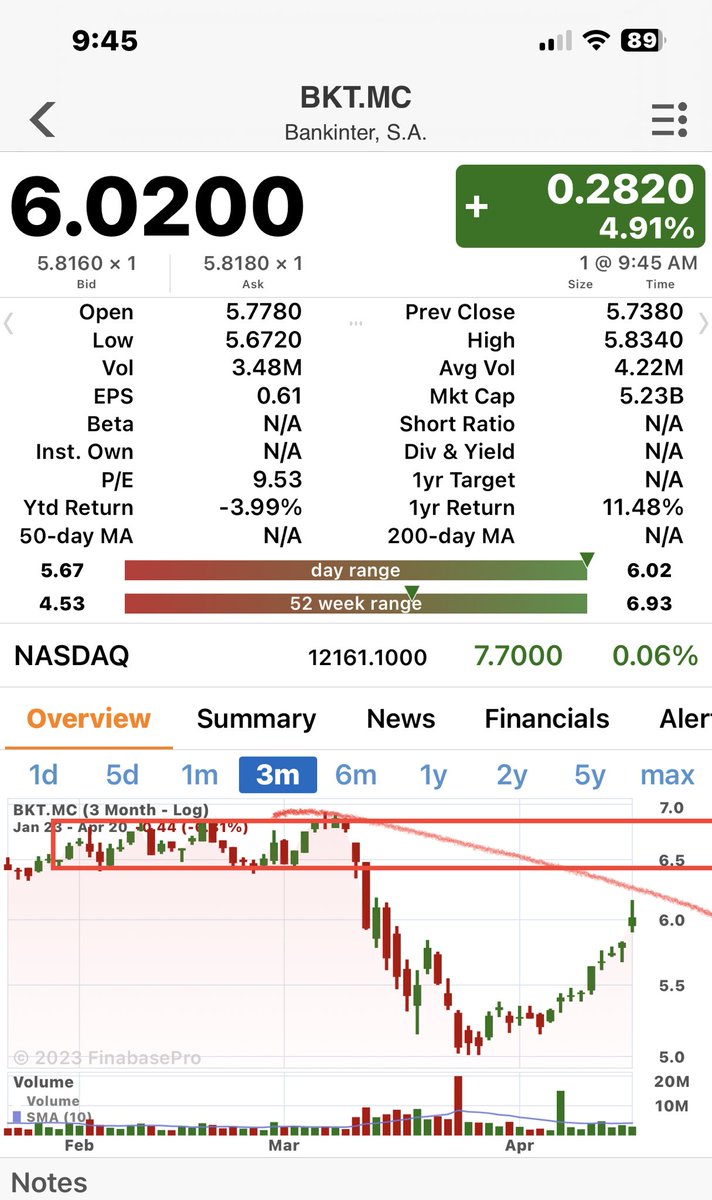
Task: Tap the Ask 5.8180 × 1 value
Action: 253,263
